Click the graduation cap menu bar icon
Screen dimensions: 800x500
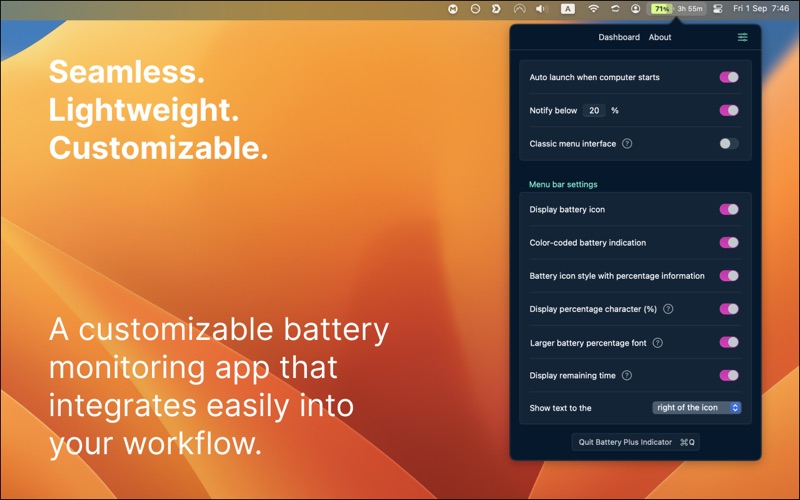pos(615,9)
